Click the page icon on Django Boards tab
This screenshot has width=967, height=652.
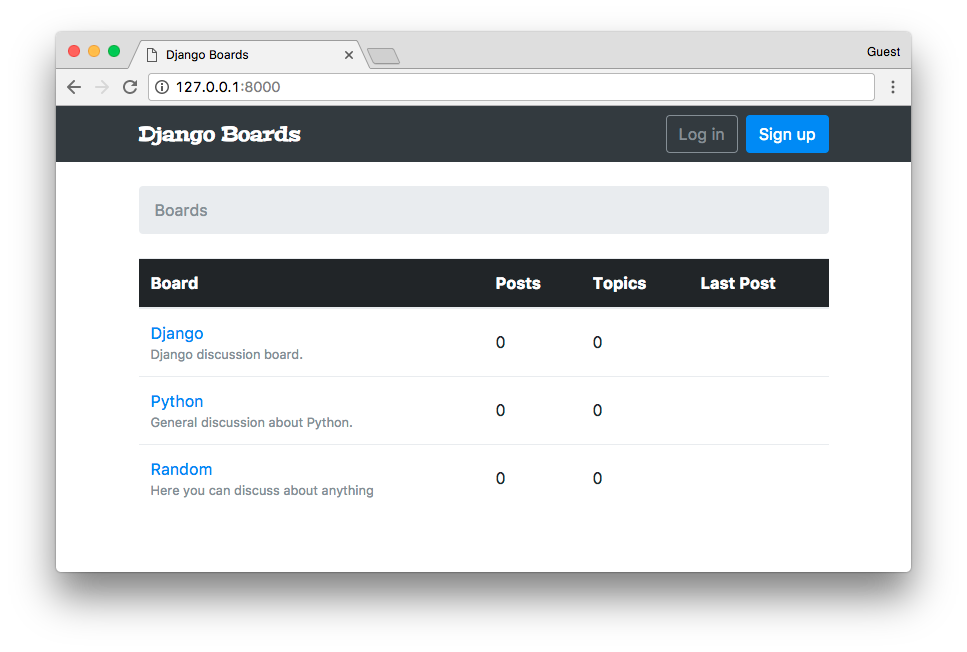(x=152, y=55)
